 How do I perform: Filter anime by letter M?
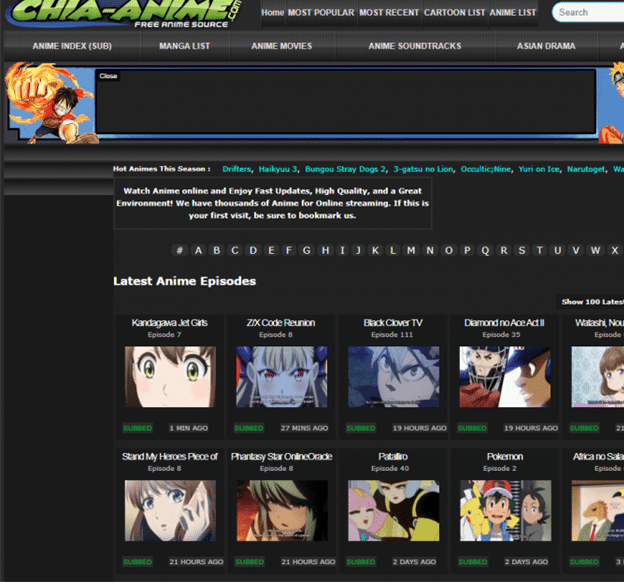coord(411,250)
